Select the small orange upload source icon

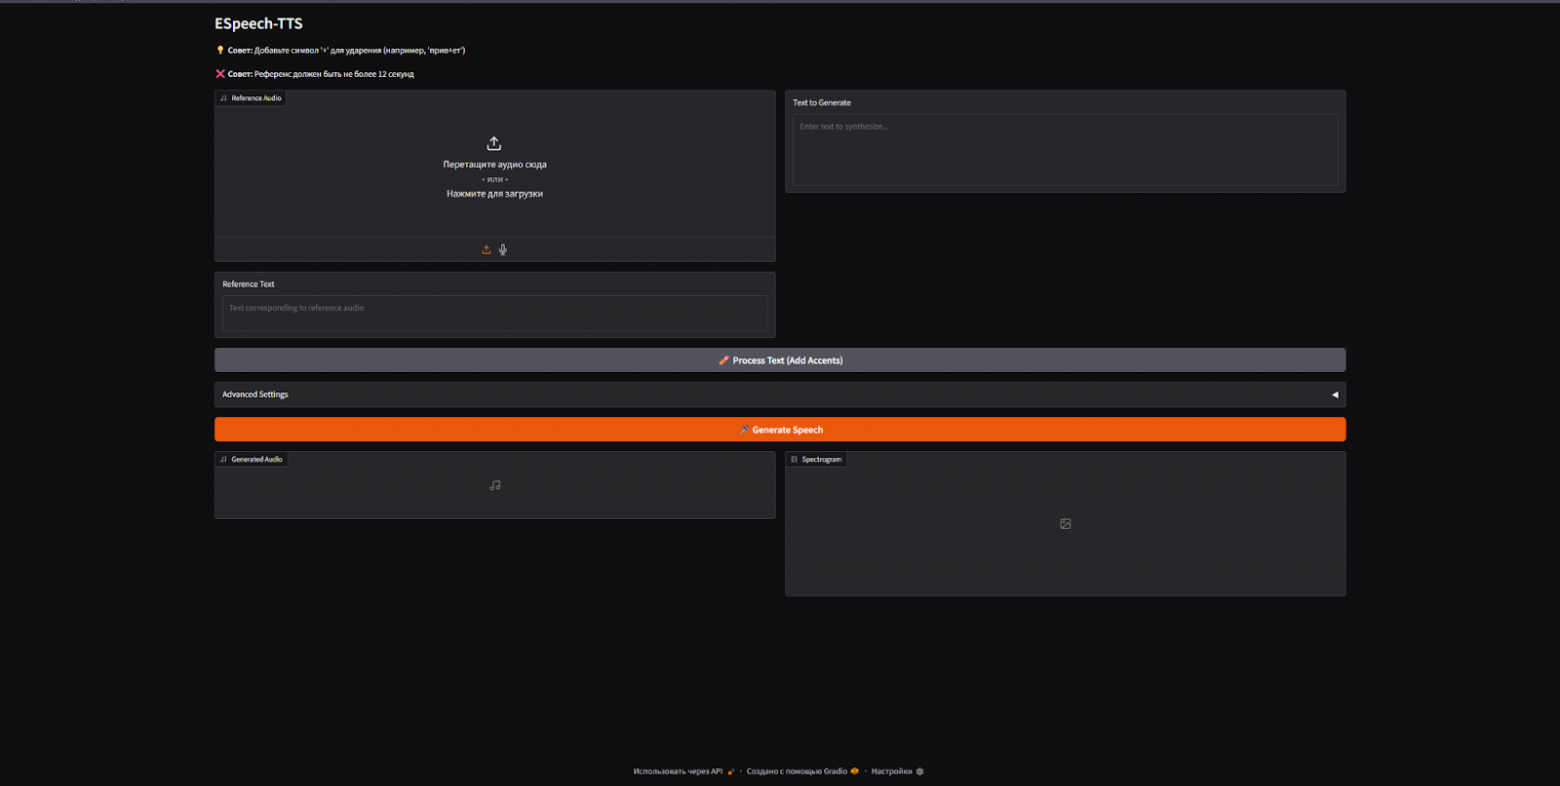click(486, 250)
